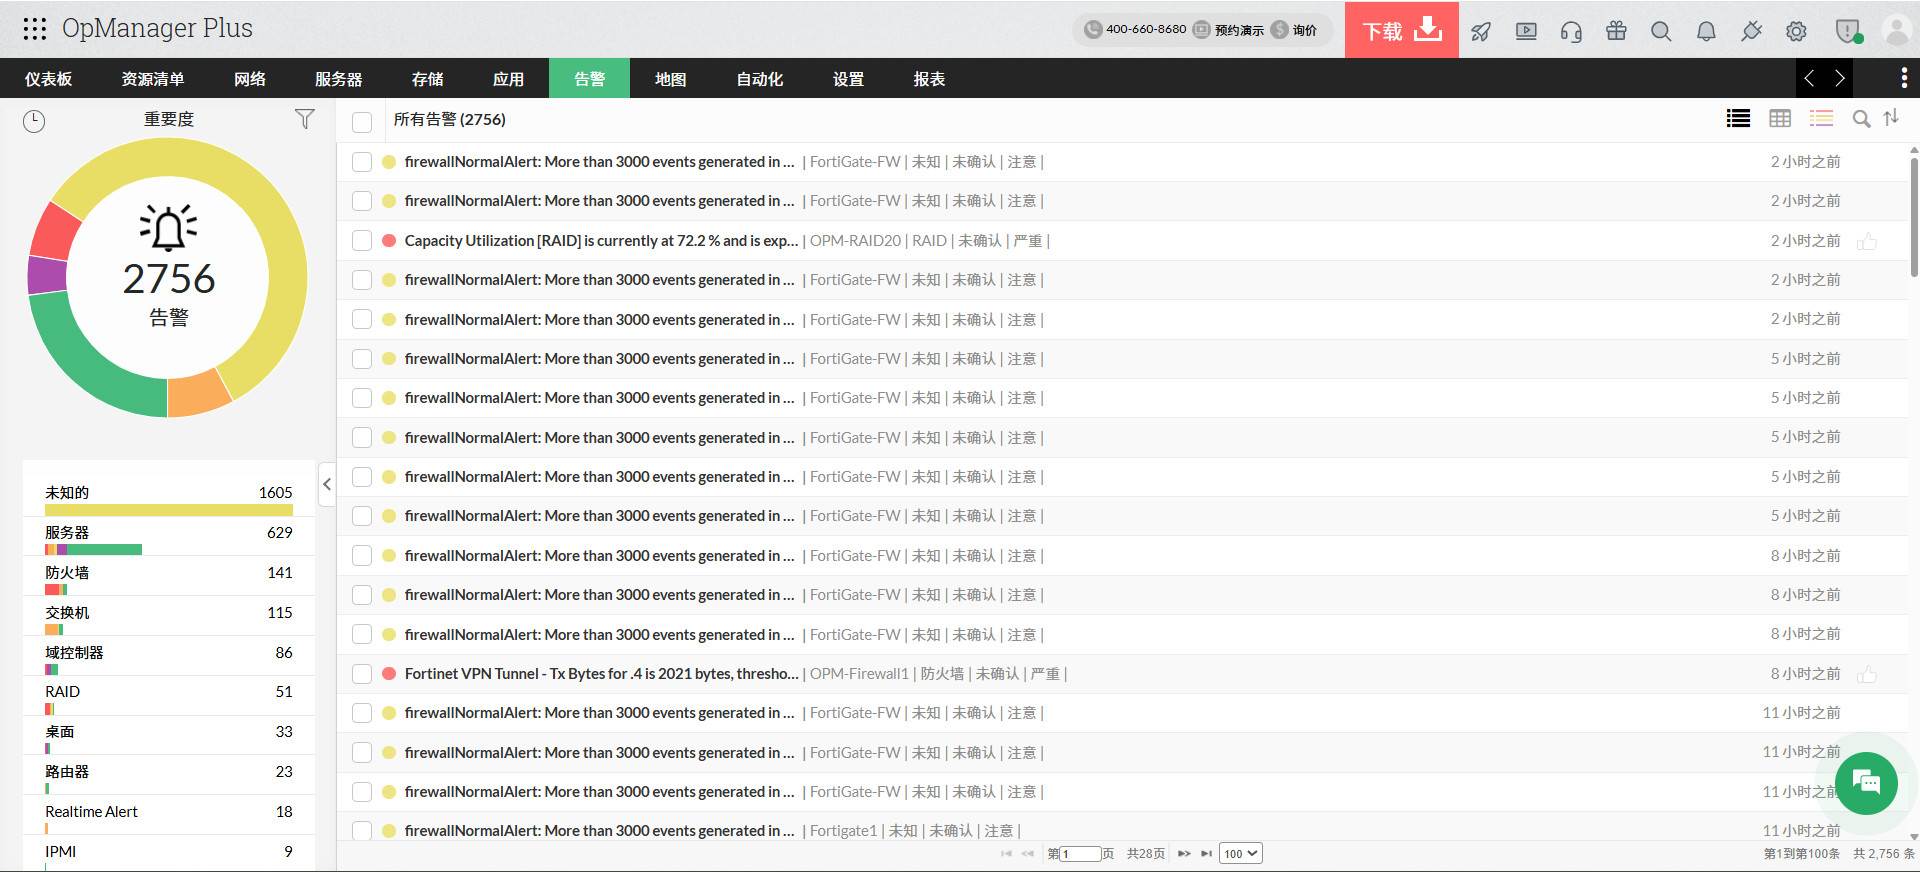Viewport: 1920px width, 872px height.
Task: Click the 预约演示 link
Action: tap(1239, 30)
